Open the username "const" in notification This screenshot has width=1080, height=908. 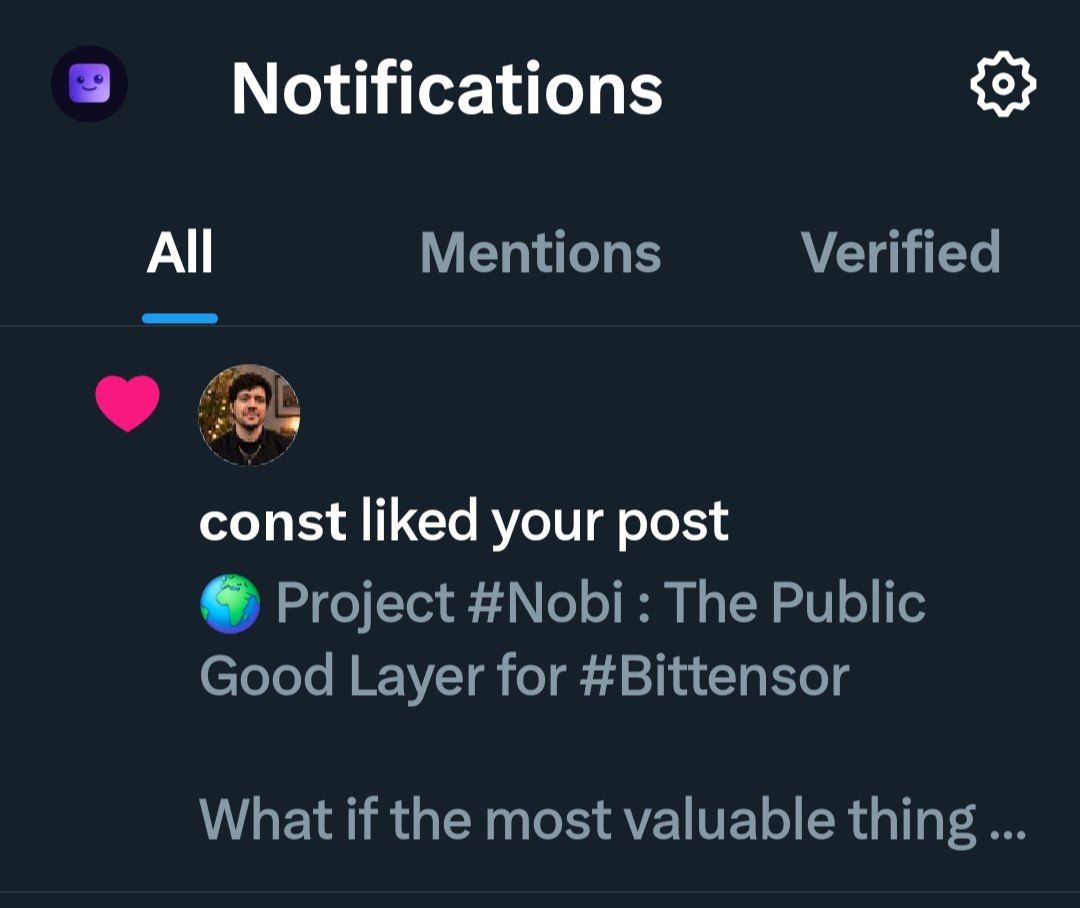272,522
